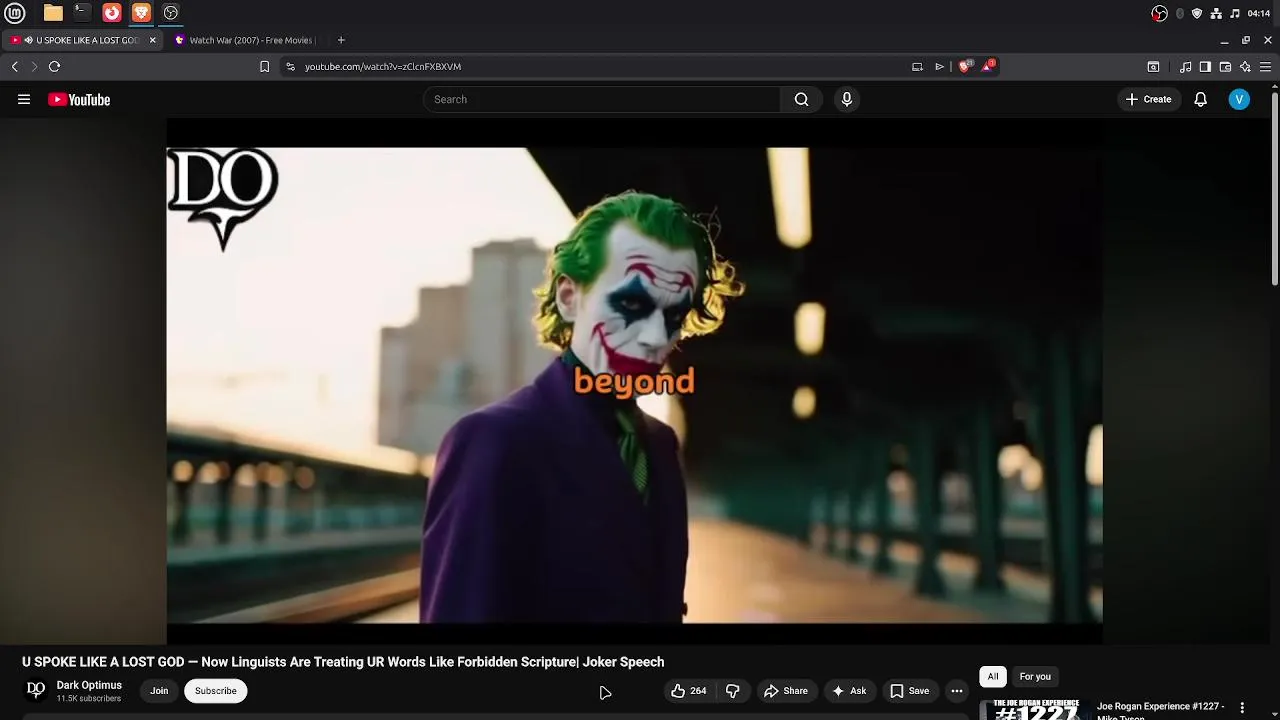1280x720 pixels.
Task: Open the more actions three-dot menu
Action: pos(957,691)
